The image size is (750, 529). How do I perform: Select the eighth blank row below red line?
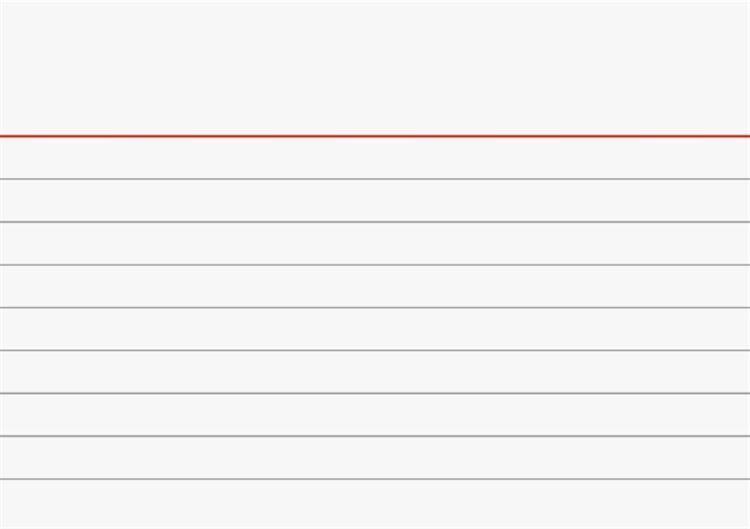[x=375, y=458]
